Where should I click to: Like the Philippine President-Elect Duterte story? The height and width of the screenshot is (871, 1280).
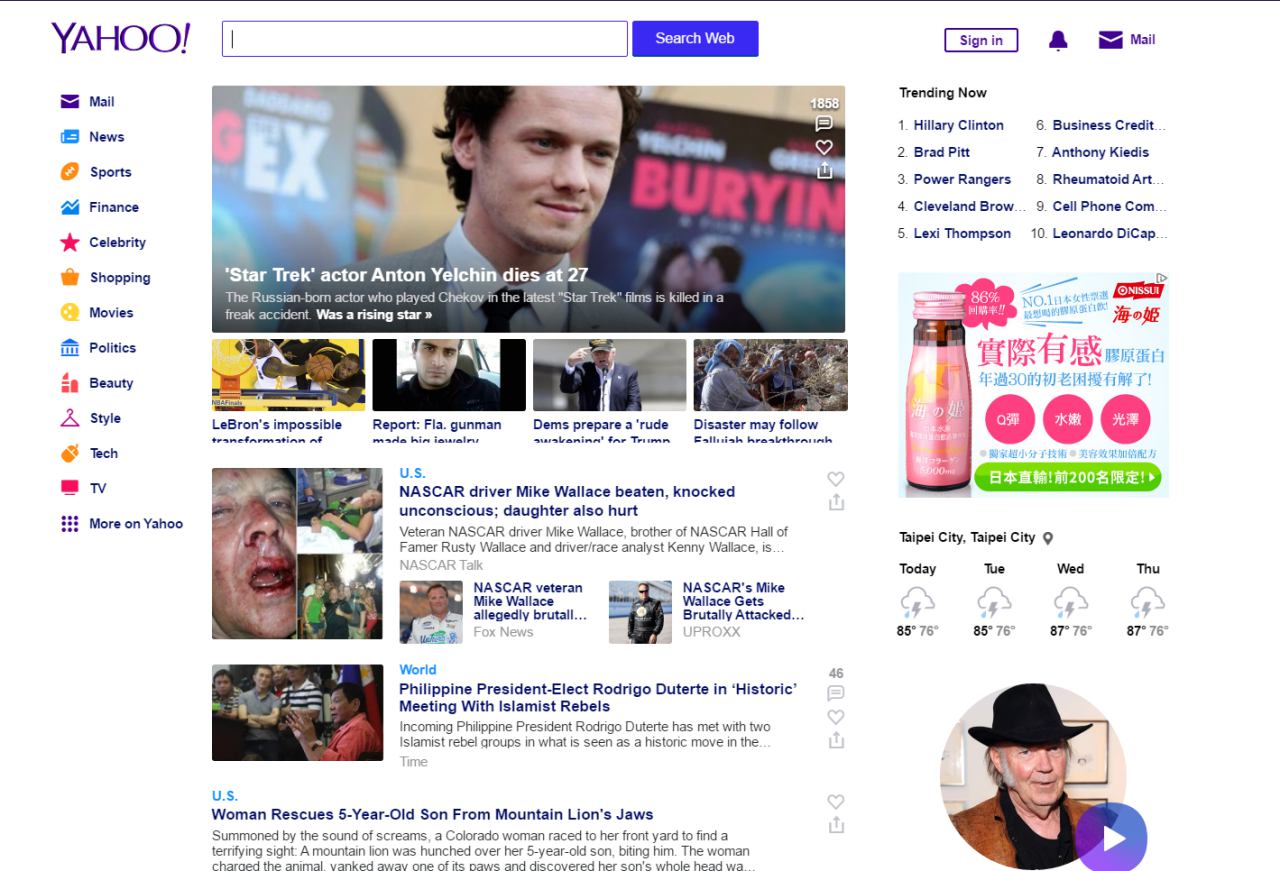pyautogui.click(x=836, y=717)
